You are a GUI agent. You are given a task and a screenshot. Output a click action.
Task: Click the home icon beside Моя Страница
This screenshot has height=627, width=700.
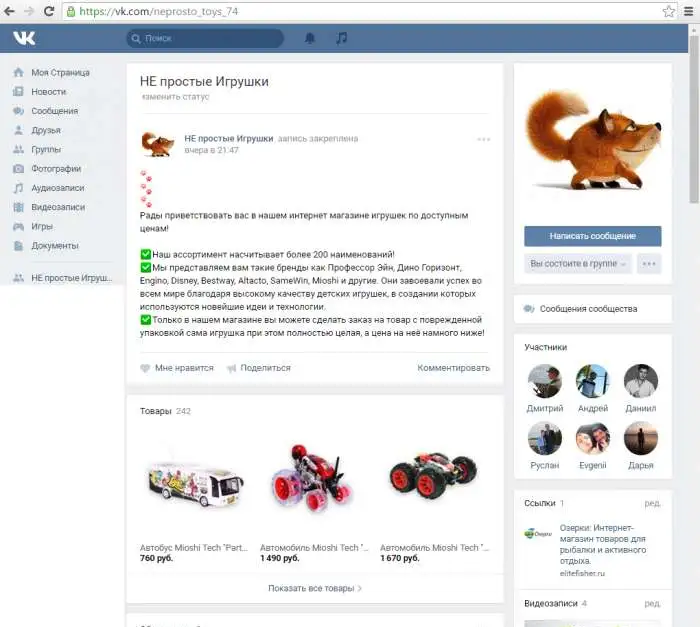click(x=18, y=72)
